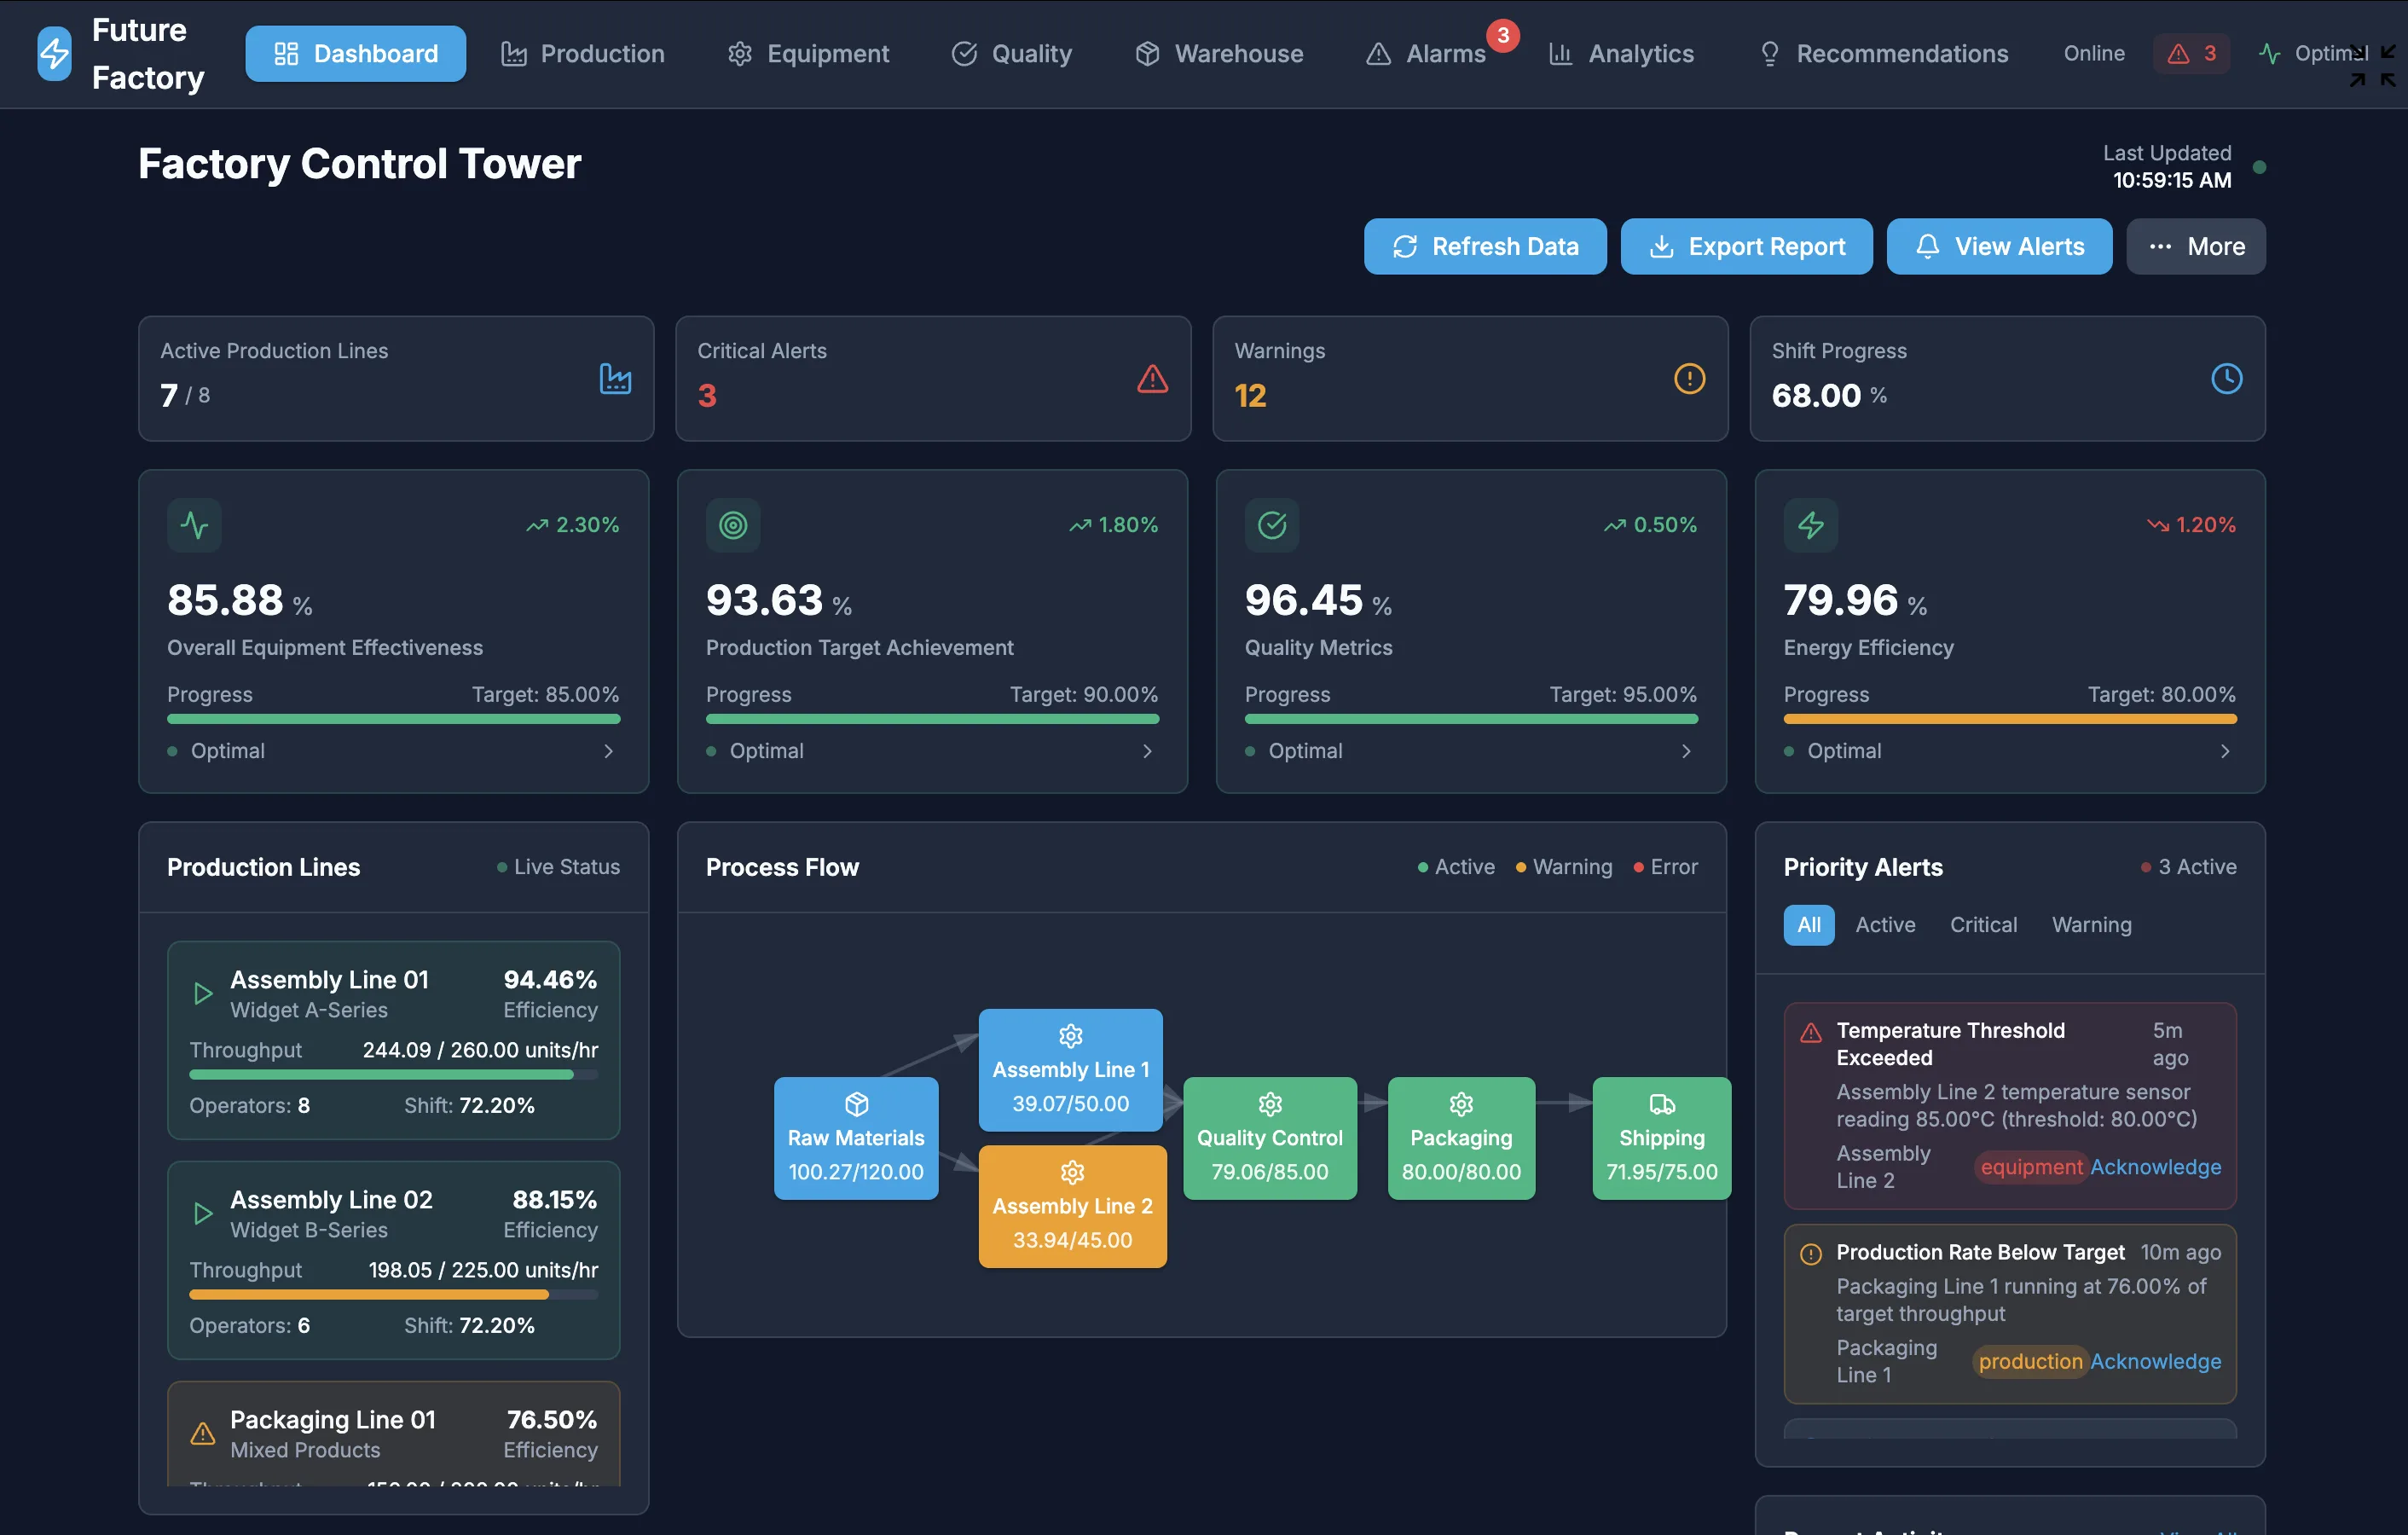Switch to the Production tab
The height and width of the screenshot is (1535, 2408).
point(583,54)
